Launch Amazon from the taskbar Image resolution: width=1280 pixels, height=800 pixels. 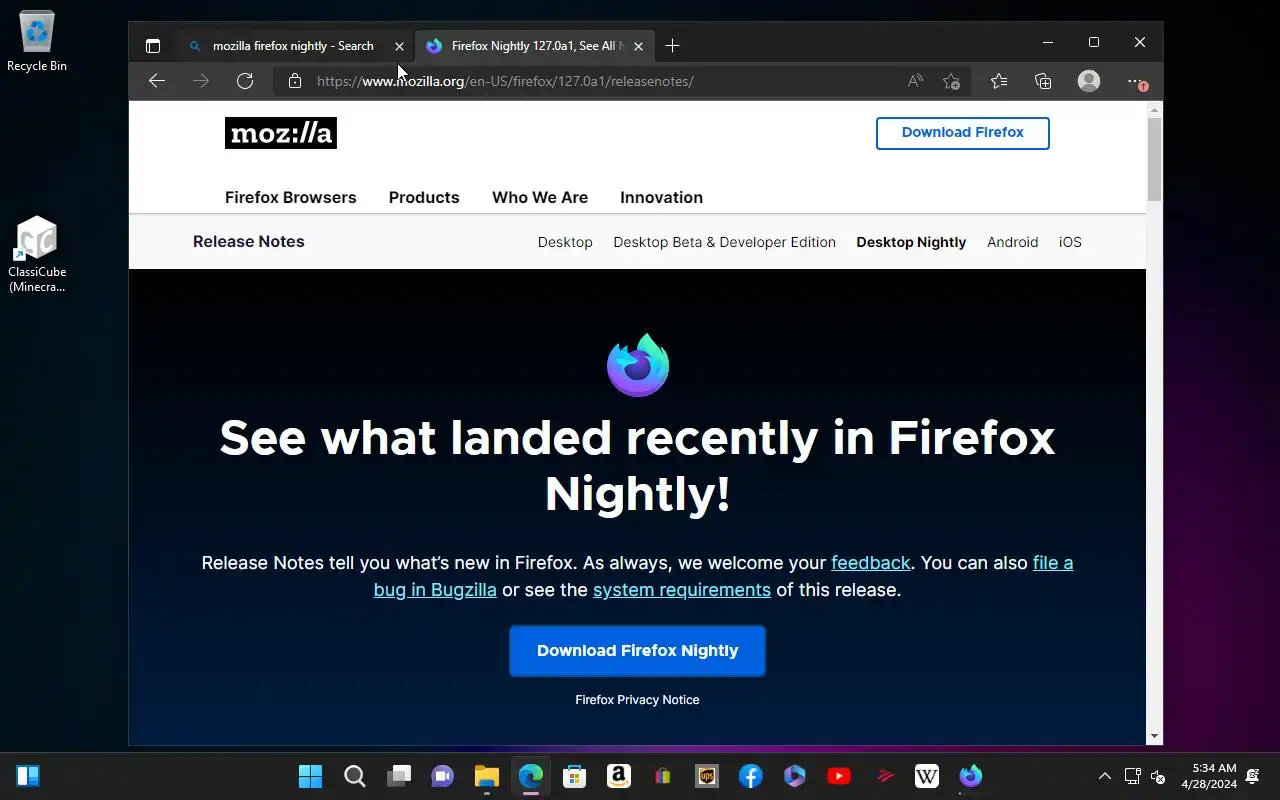618,776
